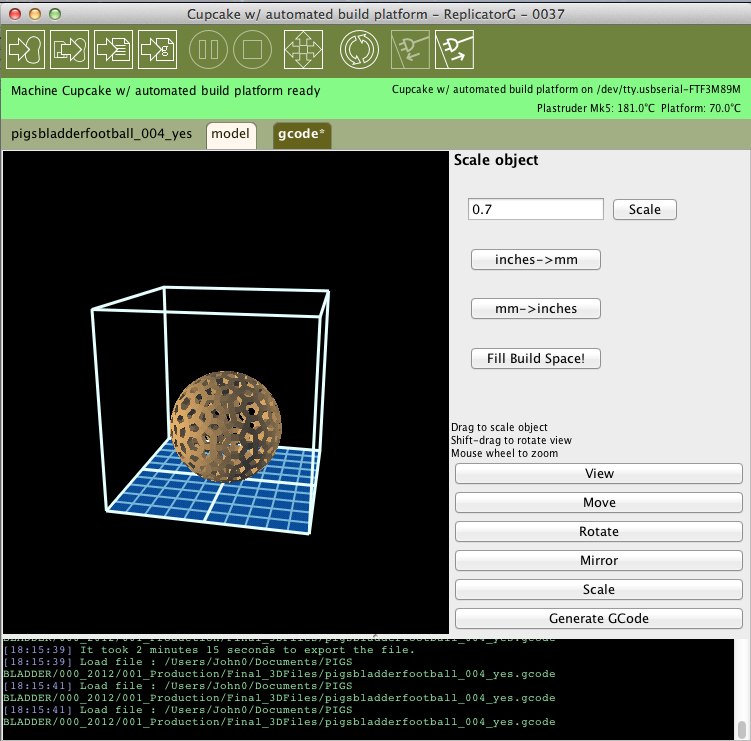The width and height of the screenshot is (751, 741).
Task: Click the Disconnect from machine icon
Action: 454,49
